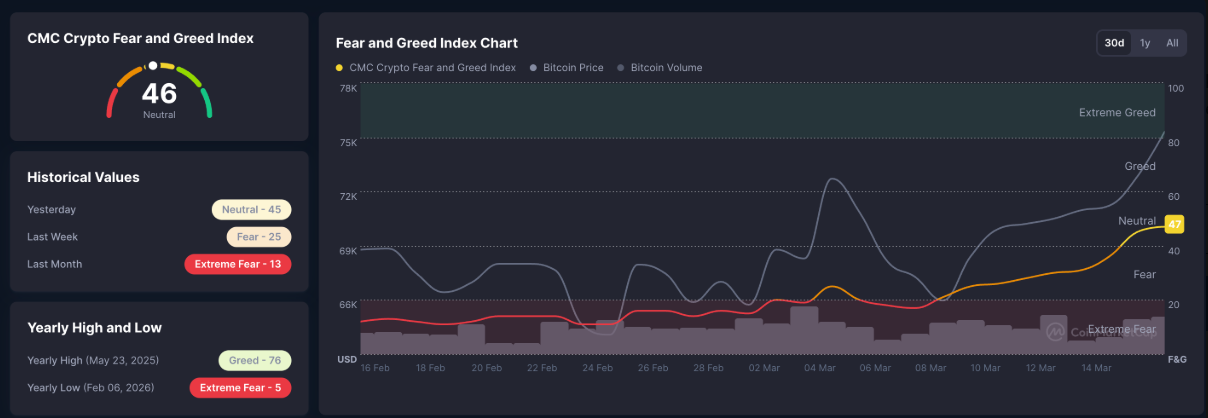1208x418 pixels.
Task: Click the Fear and Greed Index Chart title
Action: click(426, 43)
